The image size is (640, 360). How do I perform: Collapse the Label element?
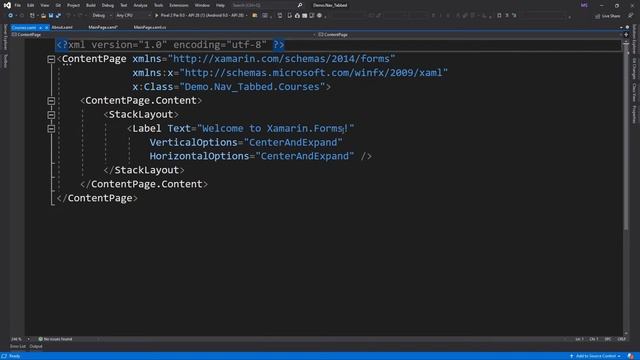tap(51, 129)
